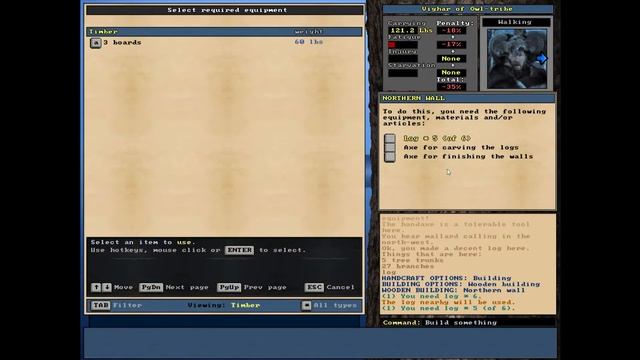
Task: Click the 'Vighar of Owl-tribe' title bar
Action: coord(468,9)
